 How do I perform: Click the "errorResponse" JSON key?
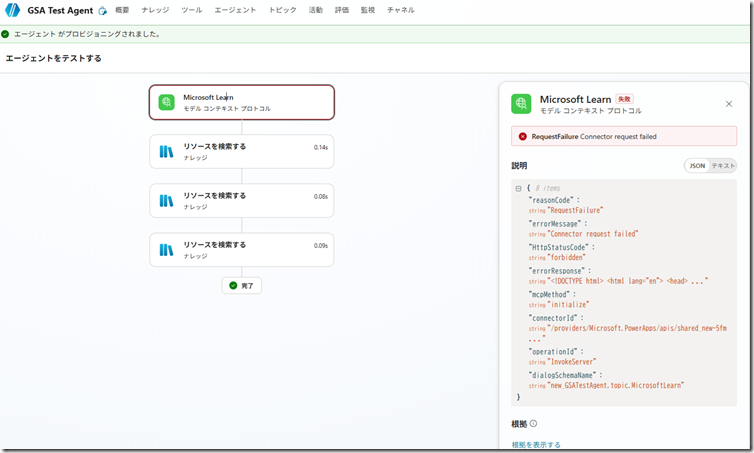(x=556, y=271)
